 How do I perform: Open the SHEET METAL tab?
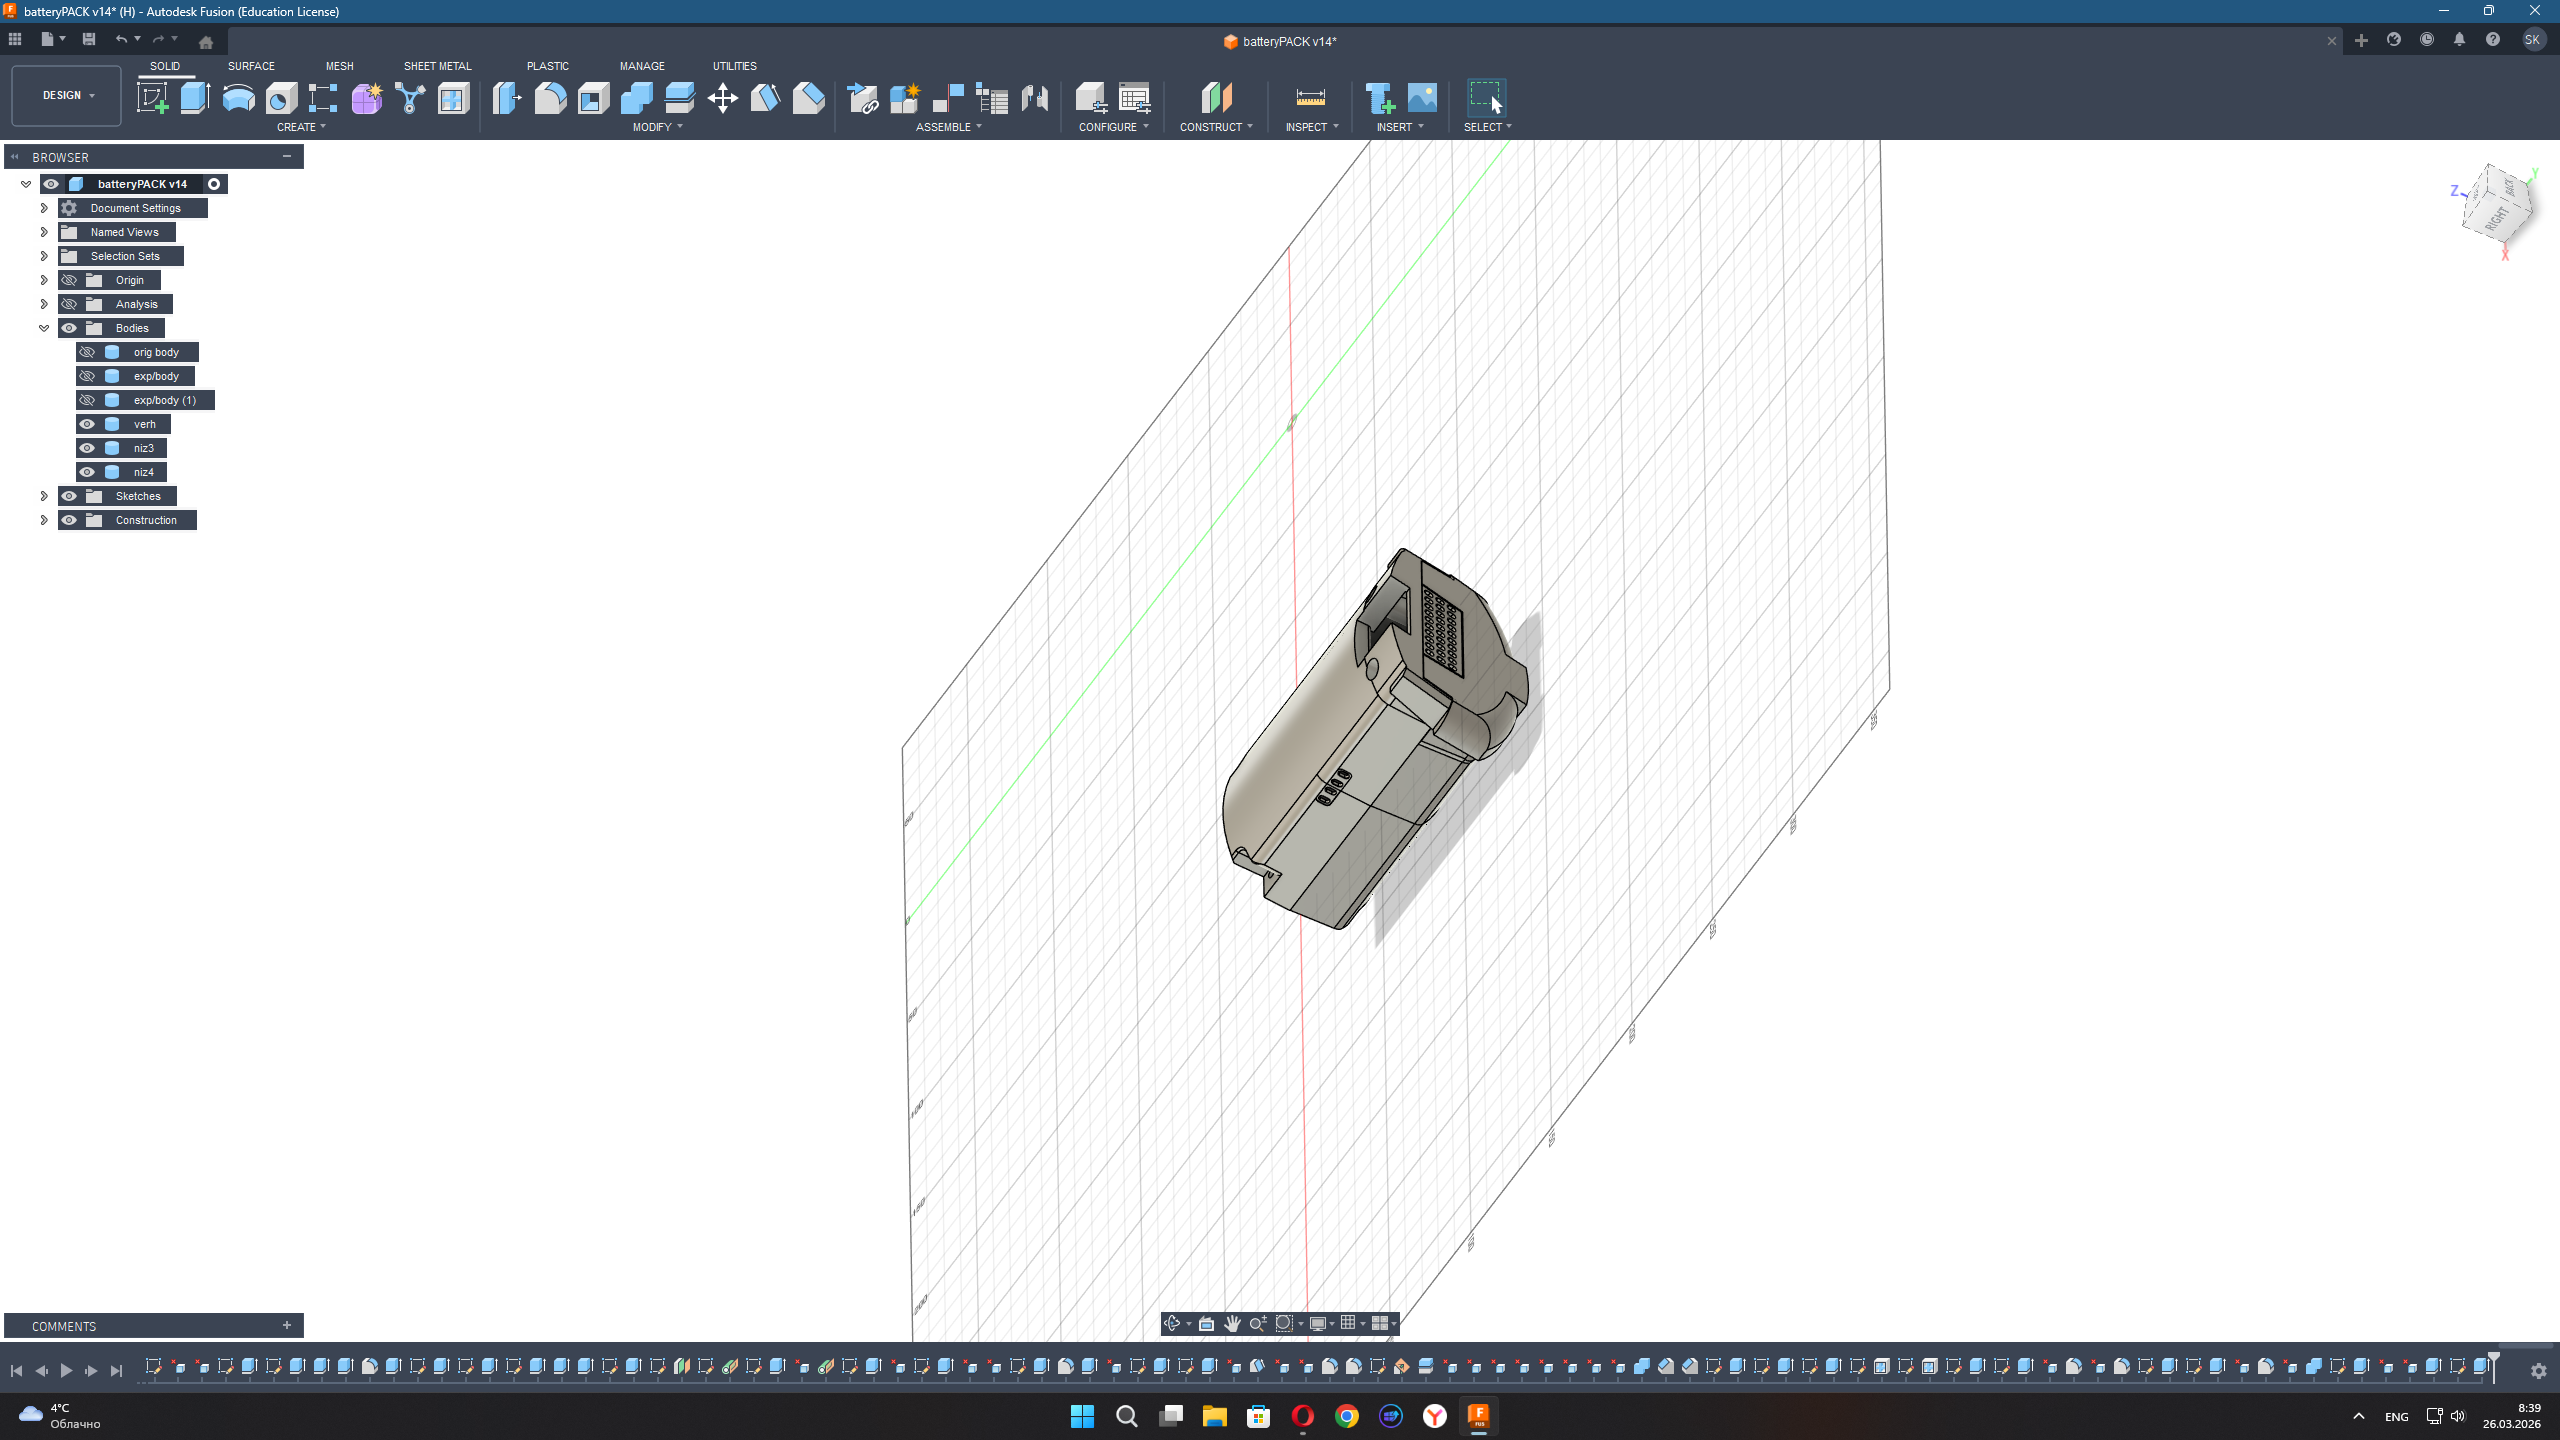437,66
